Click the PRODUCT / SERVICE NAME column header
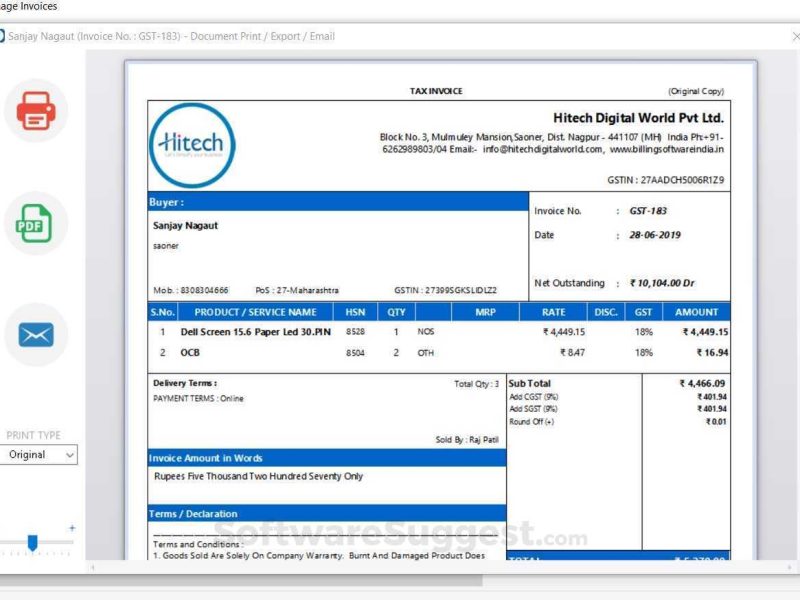The height and width of the screenshot is (600, 800). click(x=255, y=312)
